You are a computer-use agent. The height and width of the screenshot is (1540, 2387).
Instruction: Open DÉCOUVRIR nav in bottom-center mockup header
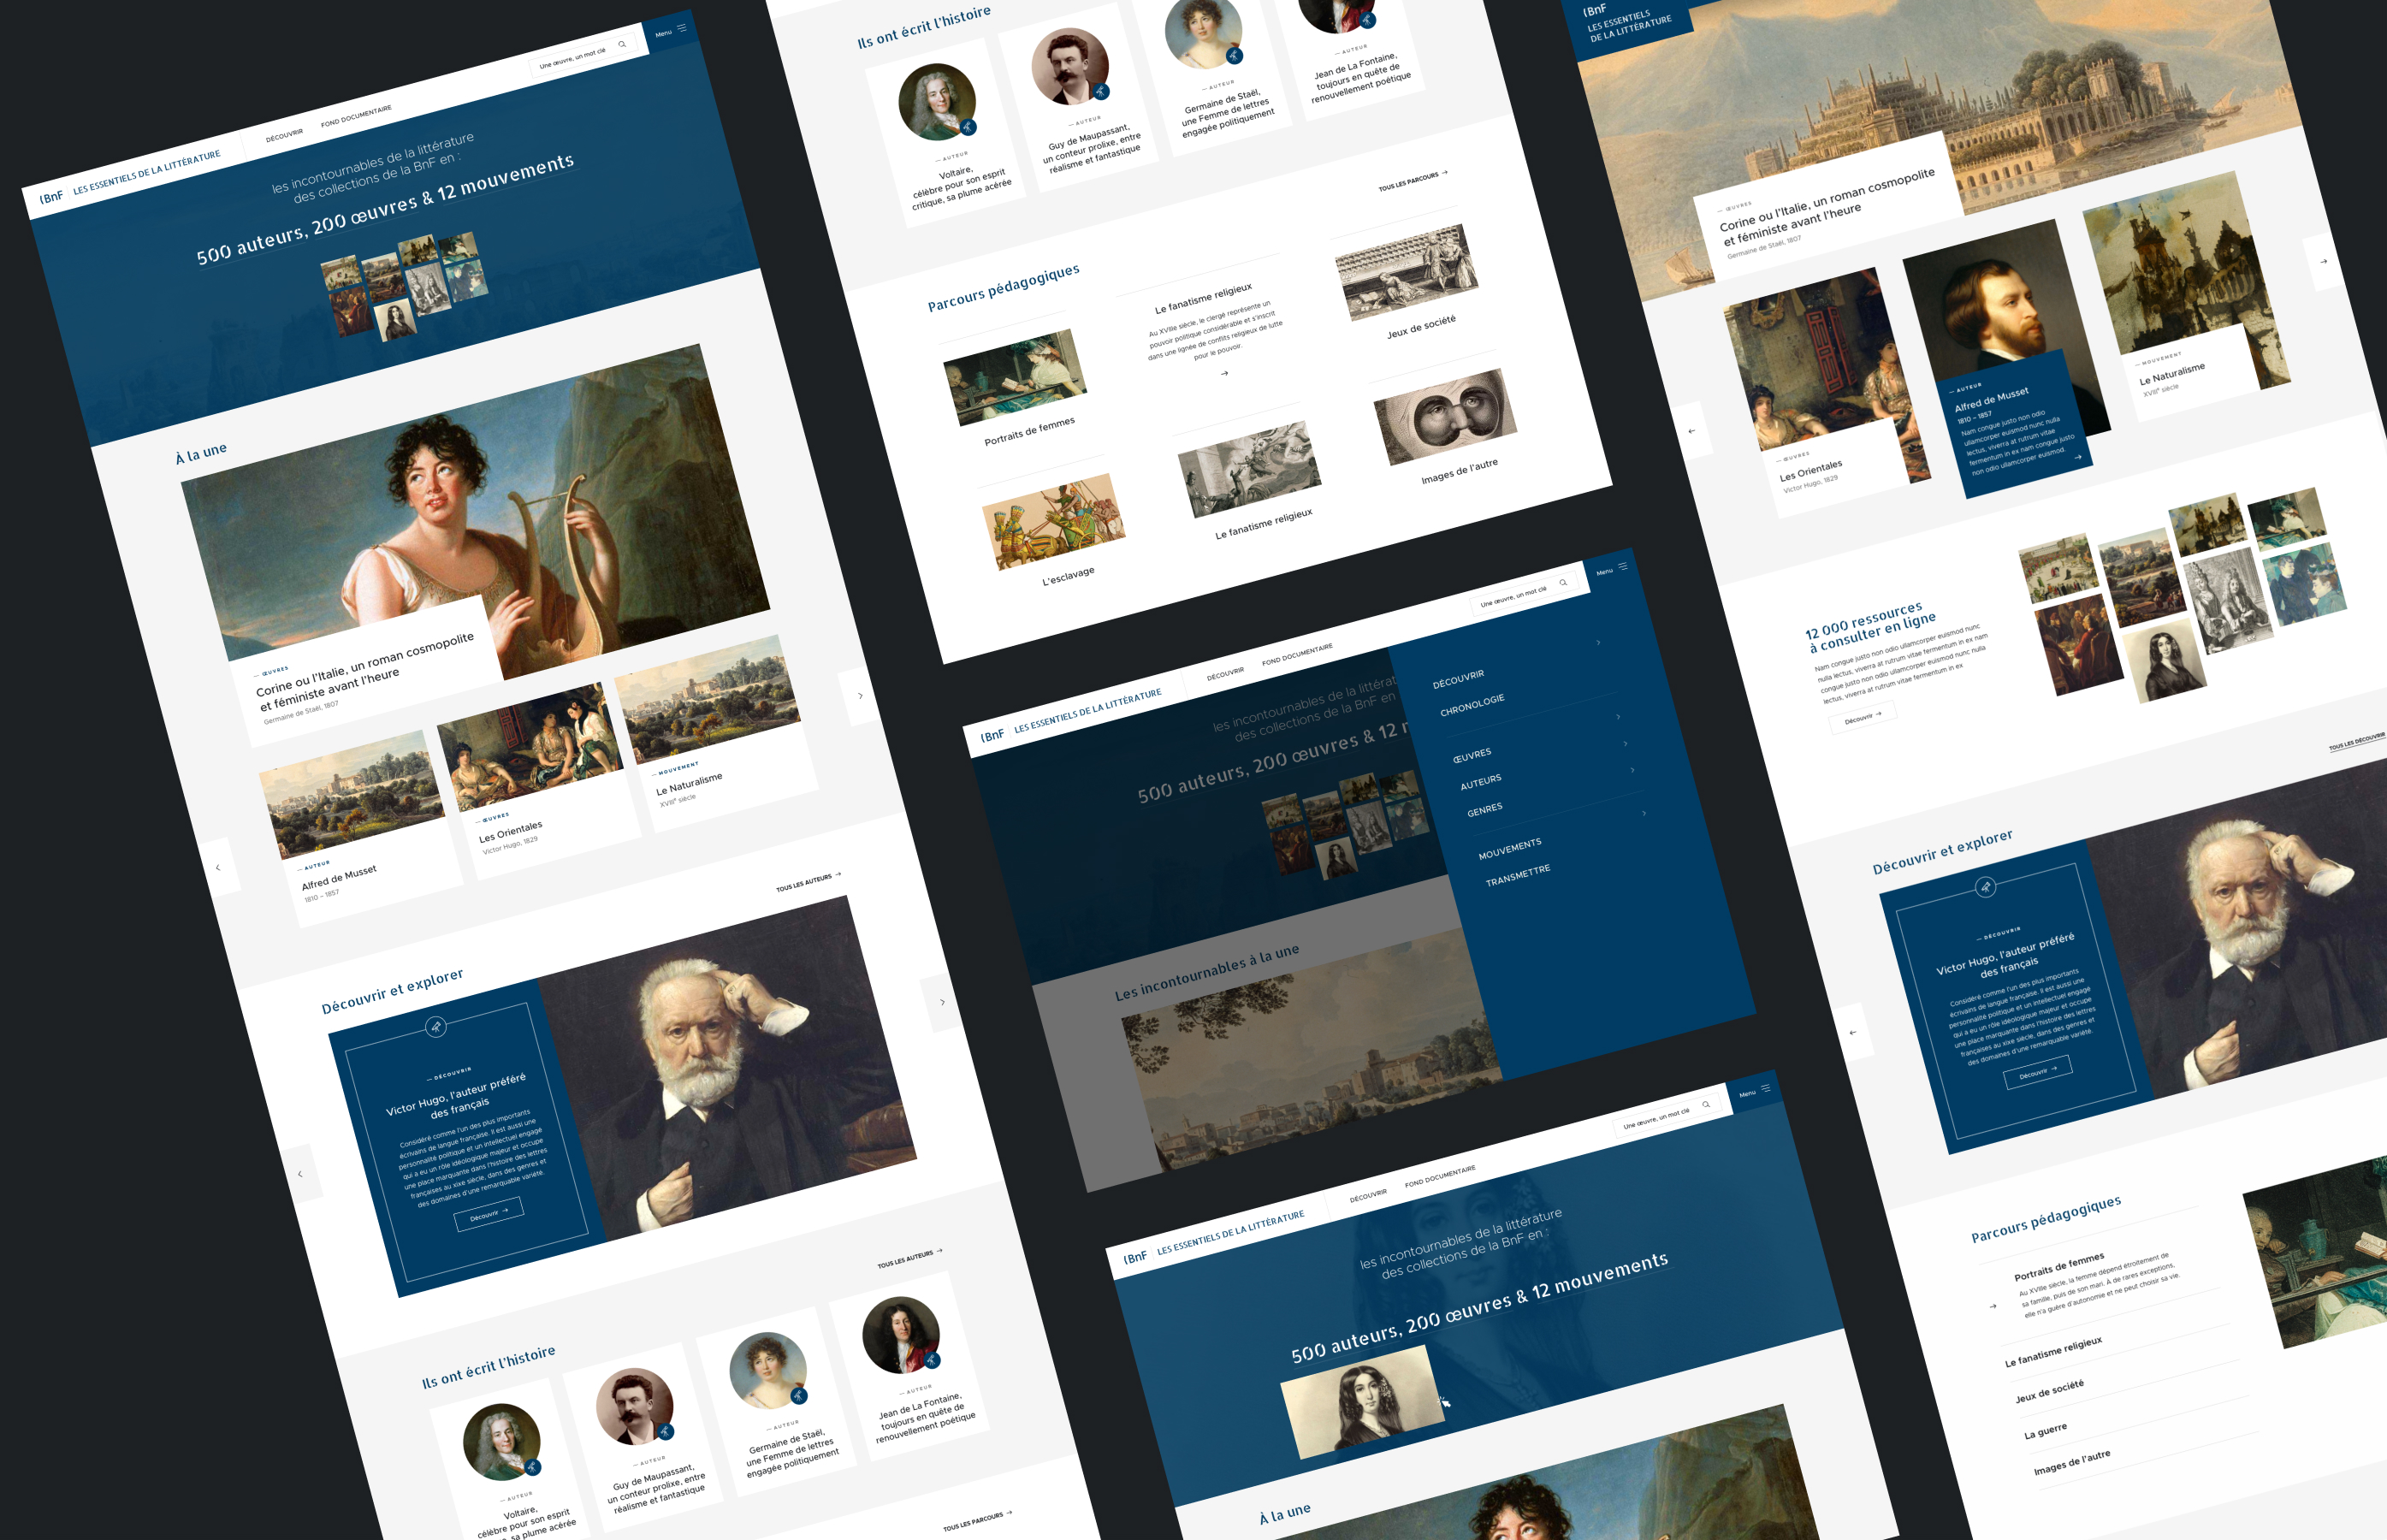1368,1194
